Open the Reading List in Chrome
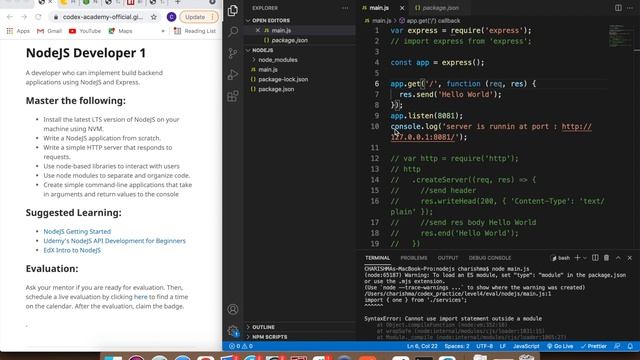Screen dimensions: 640x360 click(x=195, y=31)
